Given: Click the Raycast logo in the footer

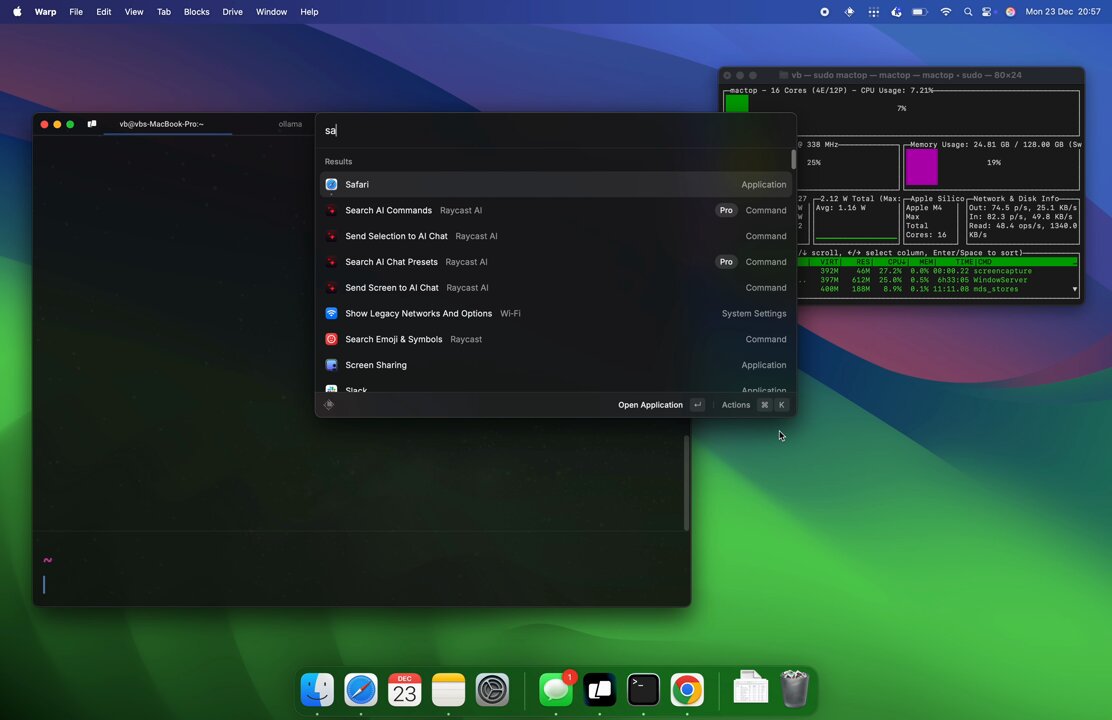Looking at the screenshot, I should (x=329, y=405).
